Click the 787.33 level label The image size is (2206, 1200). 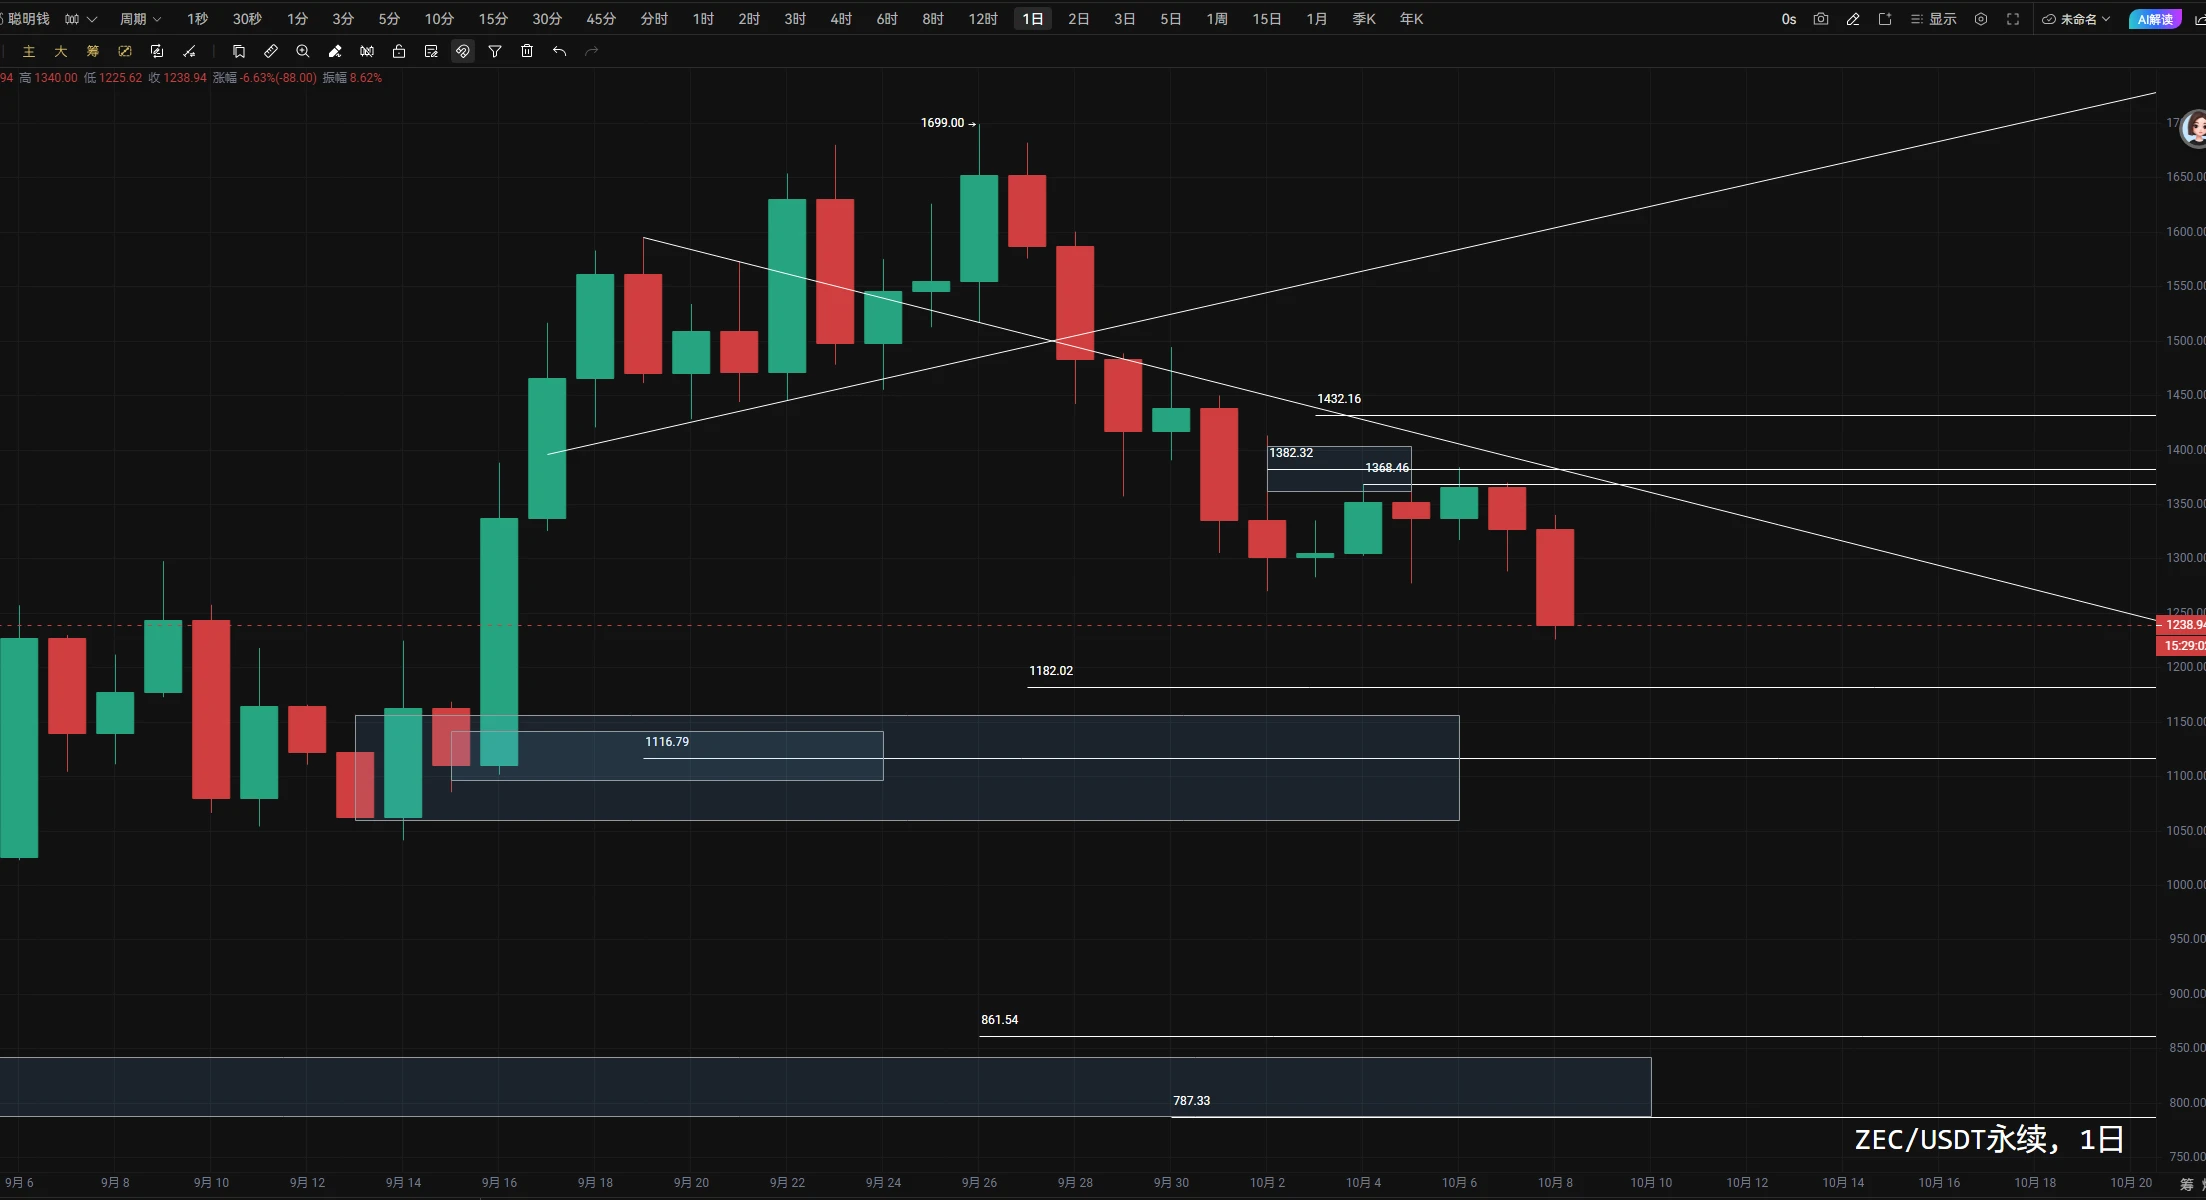(x=1191, y=1101)
